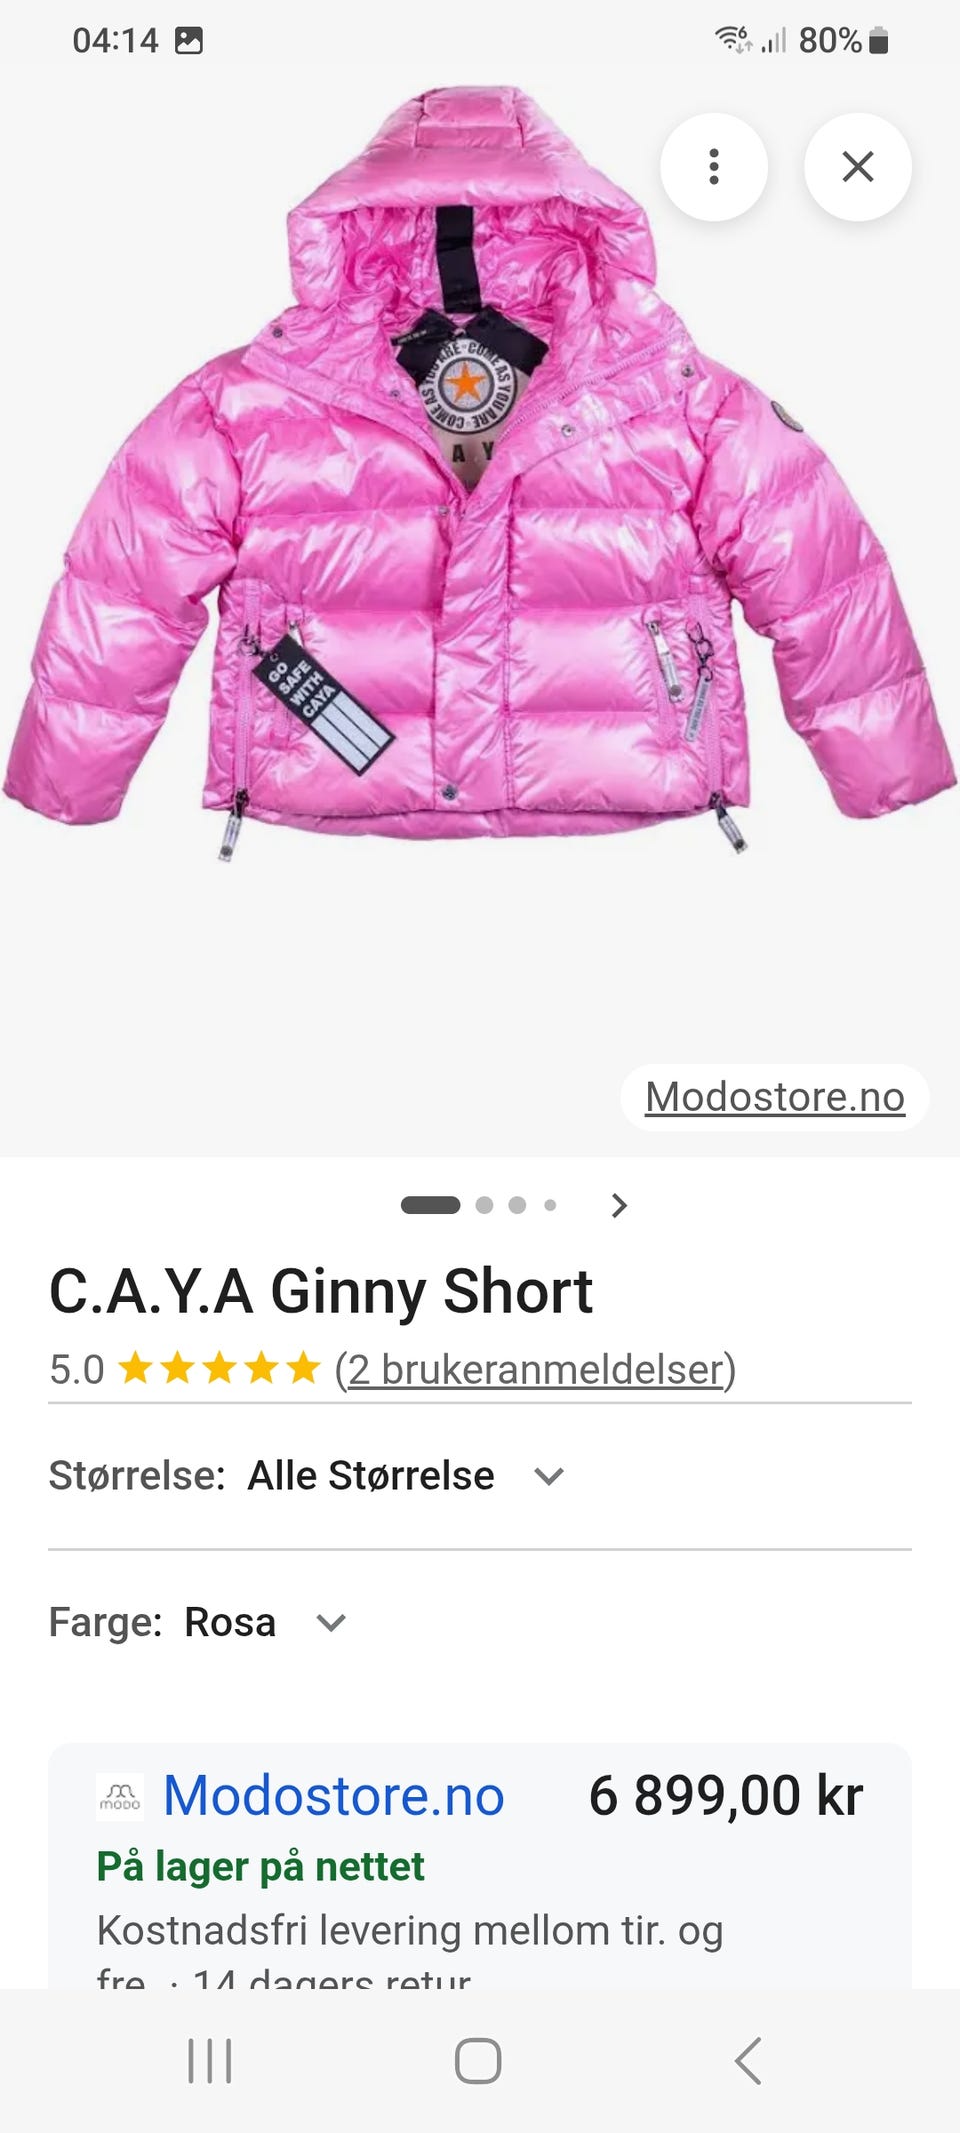Image resolution: width=960 pixels, height=2133 pixels.
Task: Open the three-dot more options menu
Action: [x=713, y=166]
